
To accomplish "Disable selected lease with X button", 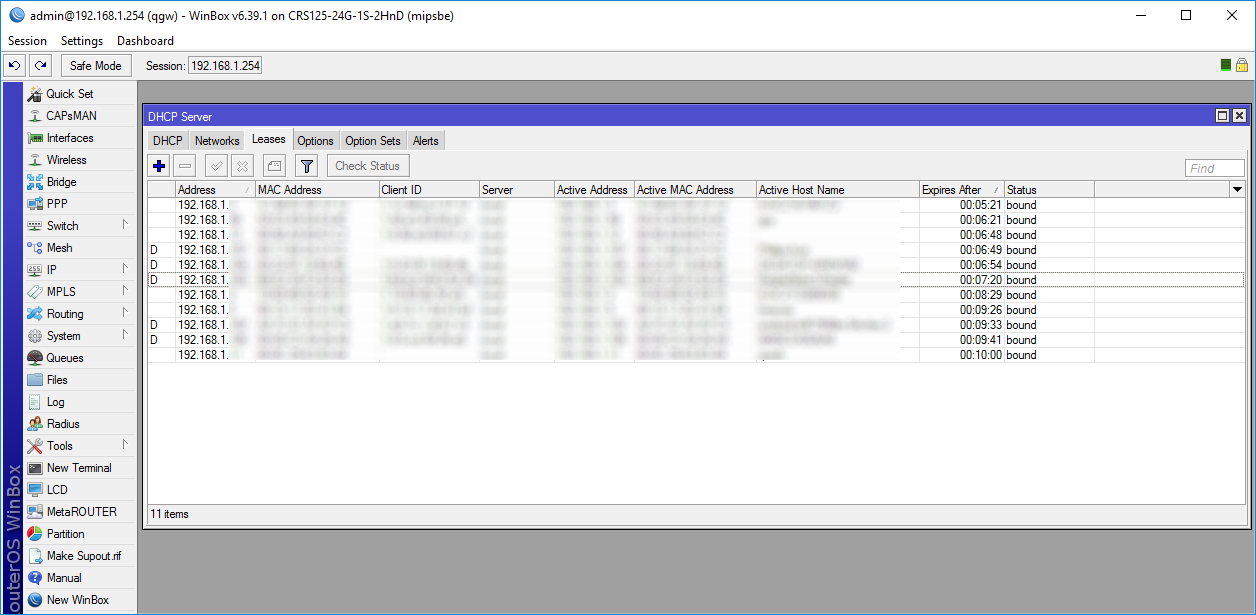I will tap(242, 166).
